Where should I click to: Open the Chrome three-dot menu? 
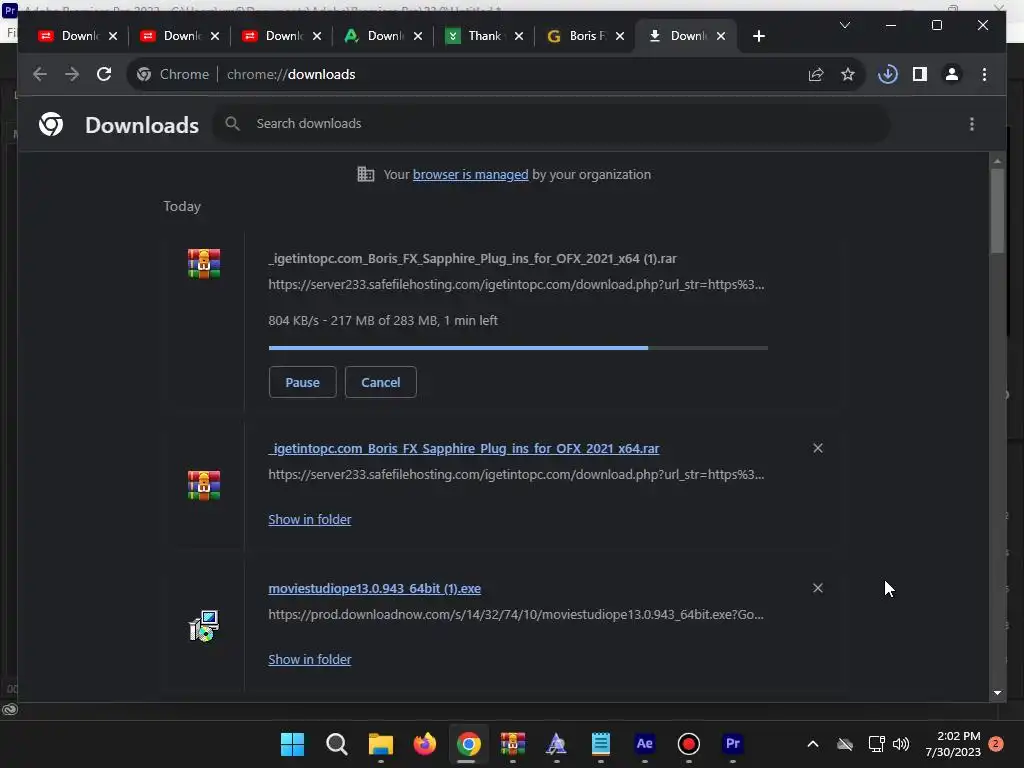click(x=984, y=74)
